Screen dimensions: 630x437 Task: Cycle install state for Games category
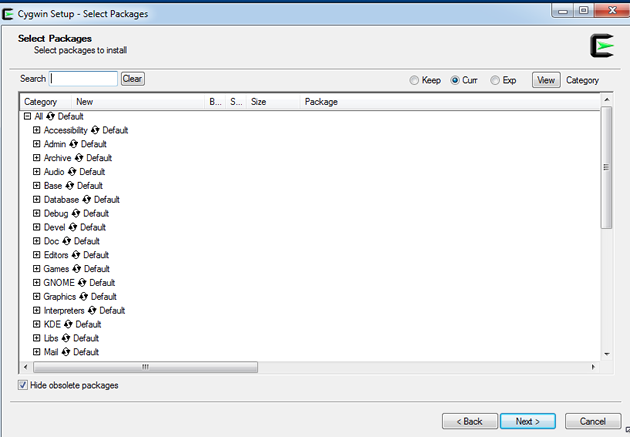(76, 269)
